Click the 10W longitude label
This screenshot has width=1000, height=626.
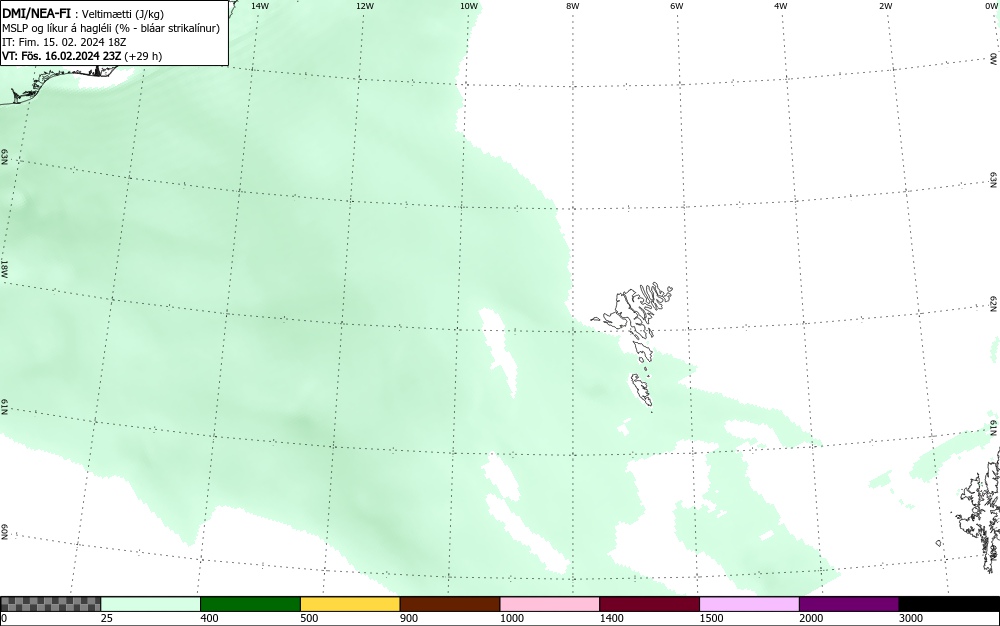pyautogui.click(x=469, y=6)
